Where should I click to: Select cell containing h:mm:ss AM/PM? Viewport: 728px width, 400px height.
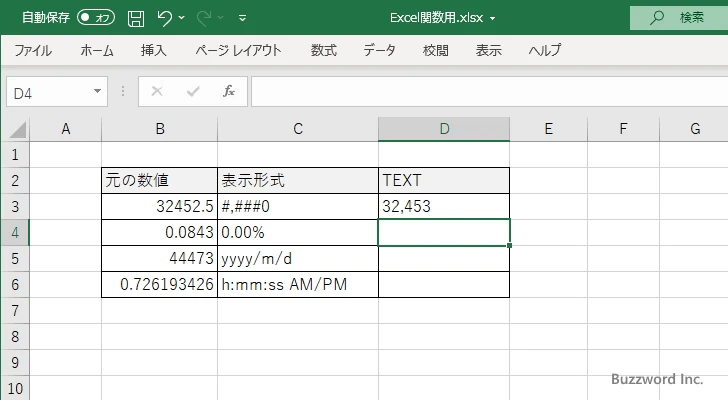tap(298, 284)
